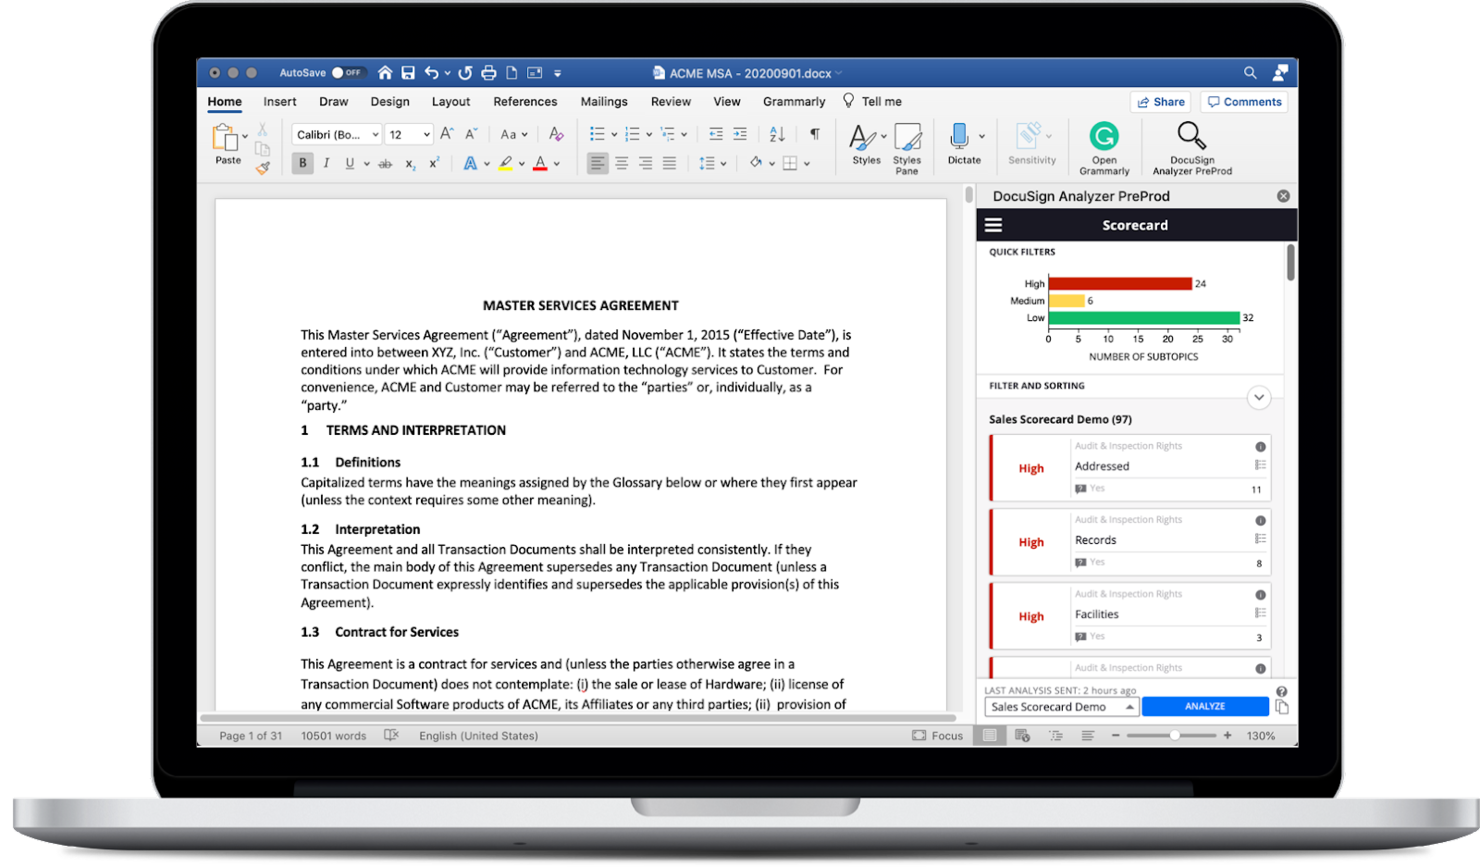This screenshot has width=1480, height=867.
Task: Decrease paragraph indent
Action: tap(716, 134)
